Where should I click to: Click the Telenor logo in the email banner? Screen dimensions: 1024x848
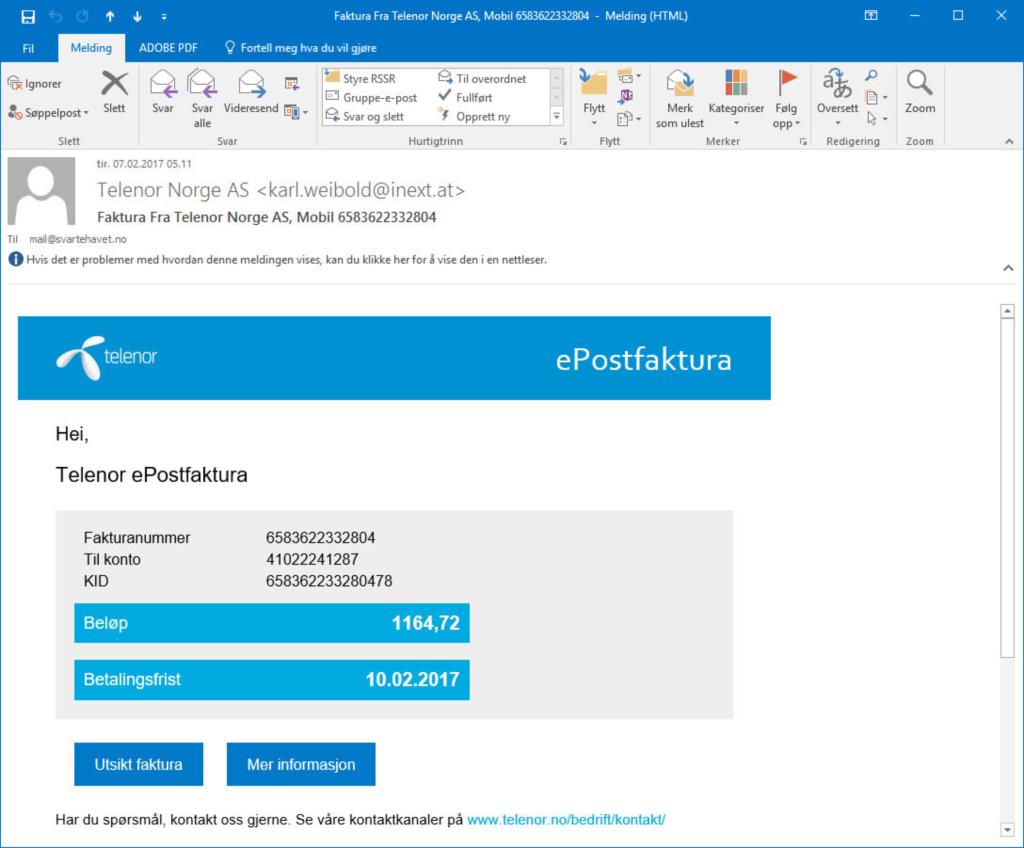point(107,357)
